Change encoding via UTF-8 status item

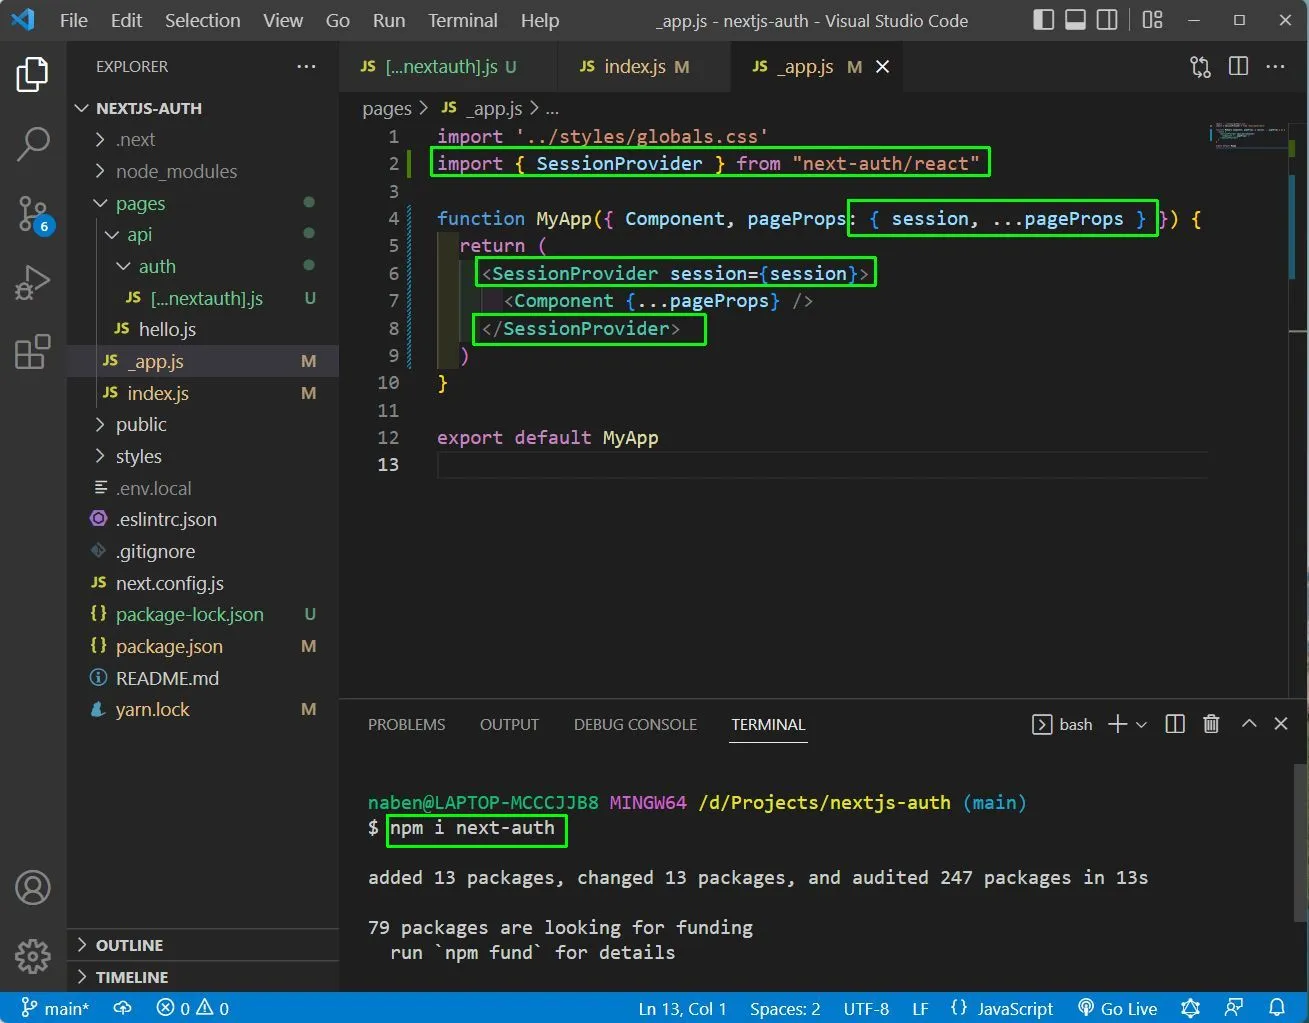(x=866, y=1008)
